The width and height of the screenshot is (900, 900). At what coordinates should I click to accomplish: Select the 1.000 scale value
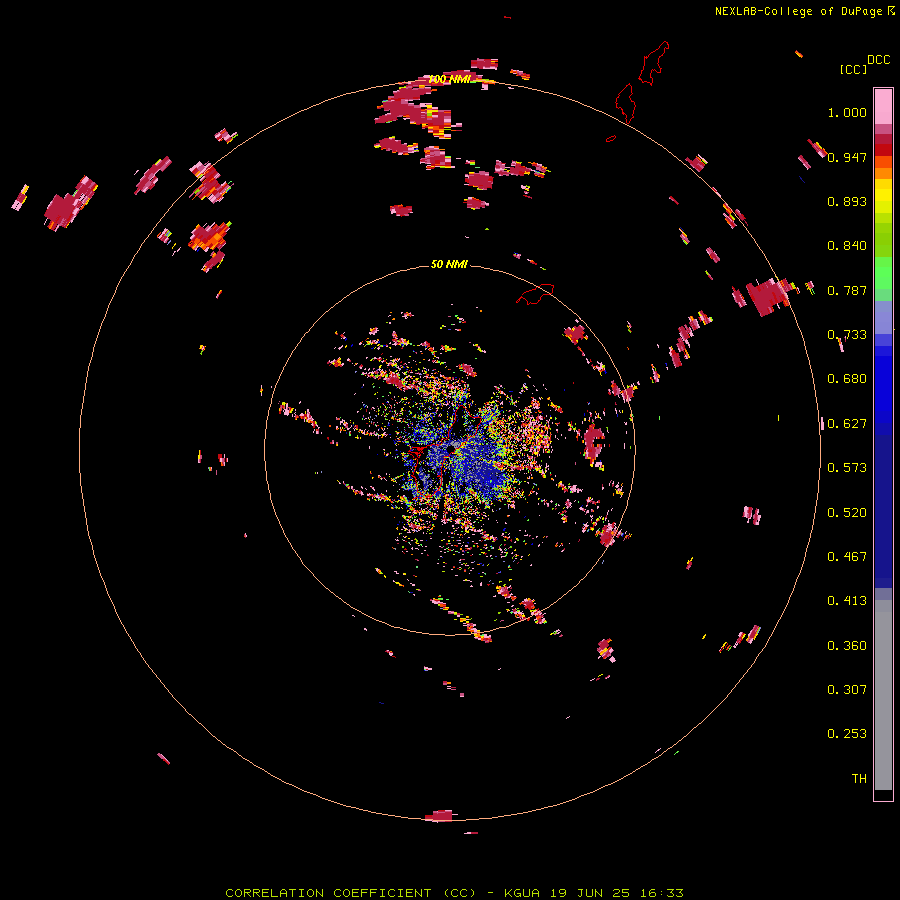(847, 112)
